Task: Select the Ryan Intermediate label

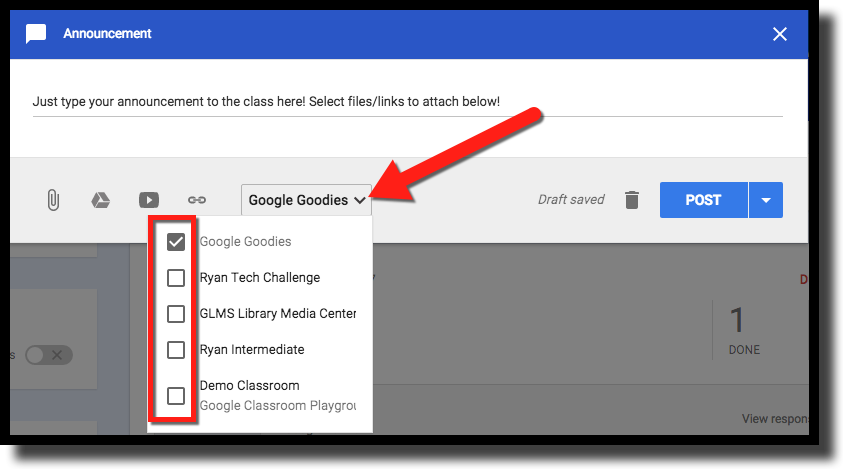Action: (x=252, y=350)
